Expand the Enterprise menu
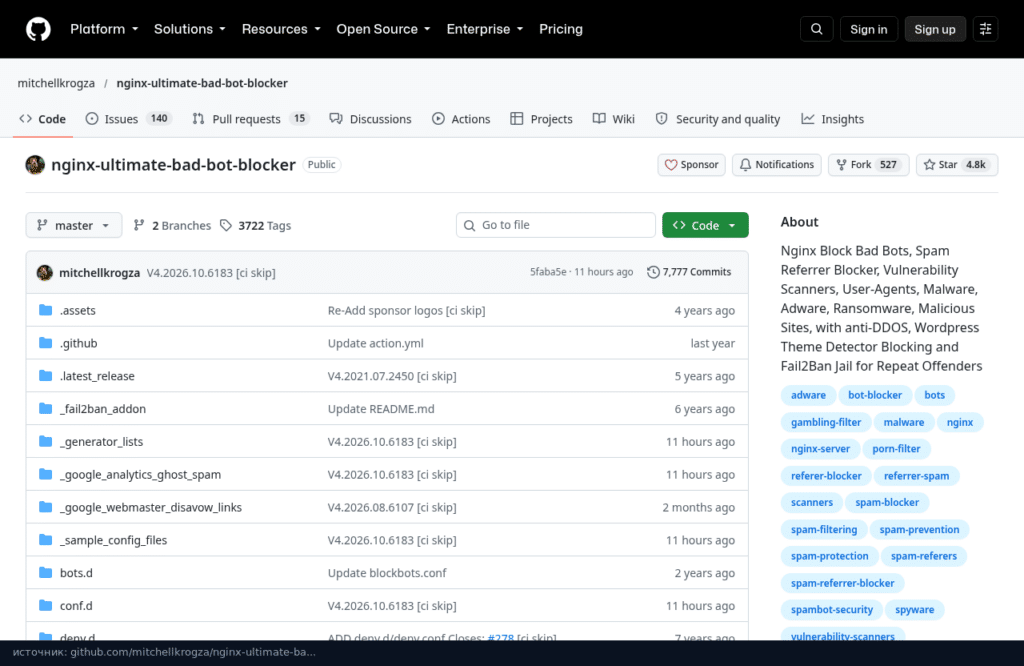 485,29
